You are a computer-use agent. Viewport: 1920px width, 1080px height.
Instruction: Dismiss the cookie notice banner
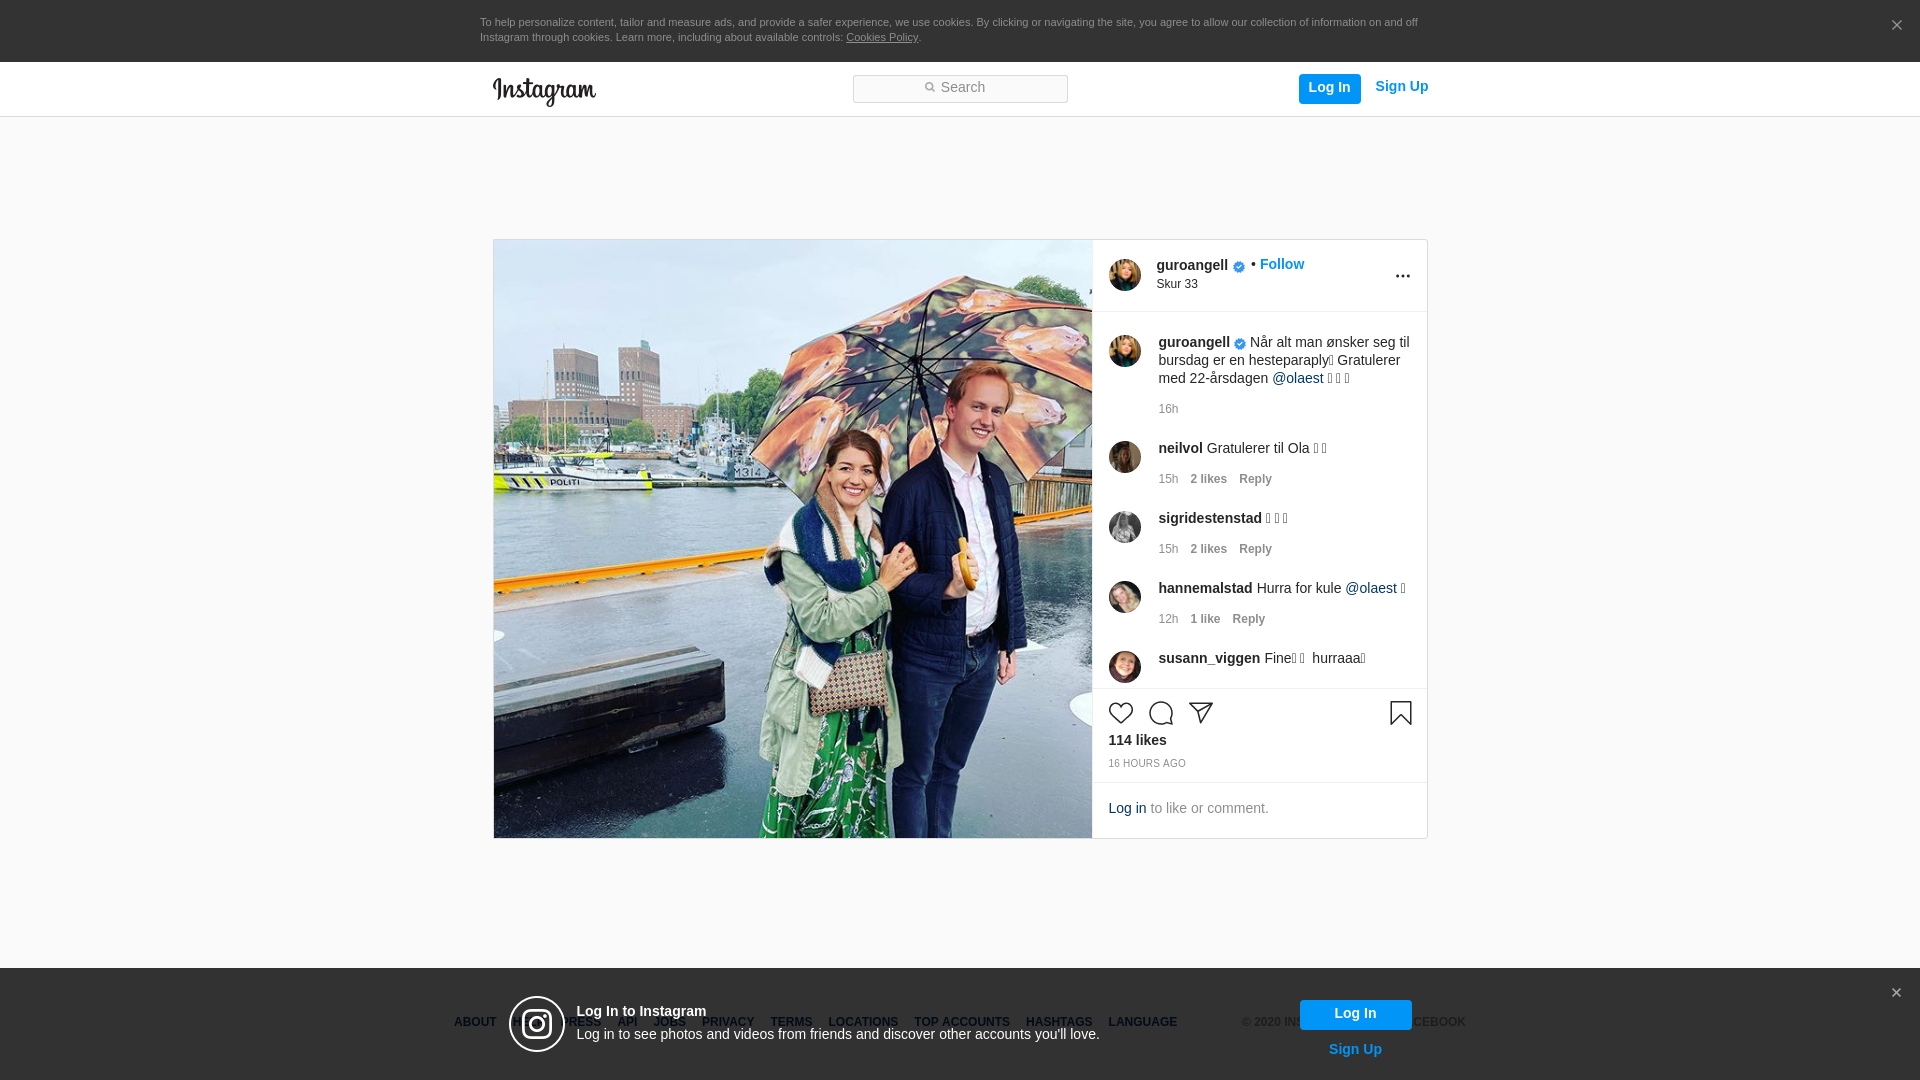(x=1896, y=26)
